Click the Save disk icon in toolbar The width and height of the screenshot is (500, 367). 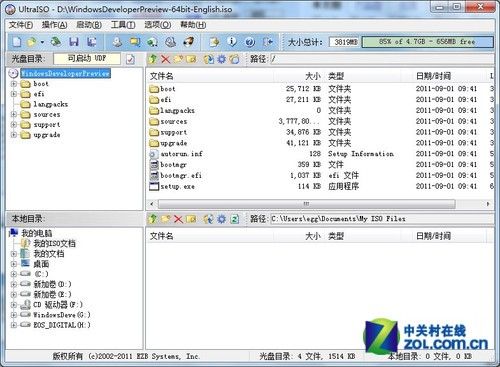tap(74, 42)
